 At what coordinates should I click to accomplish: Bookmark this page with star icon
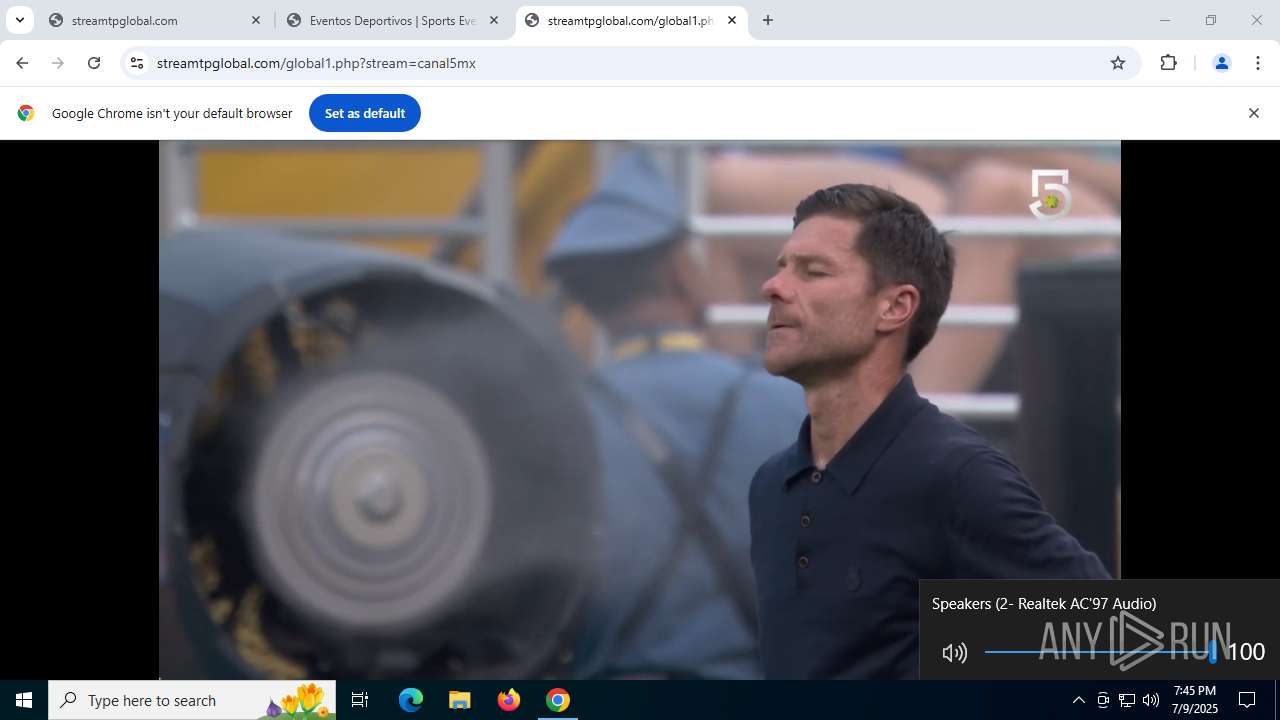[1118, 63]
